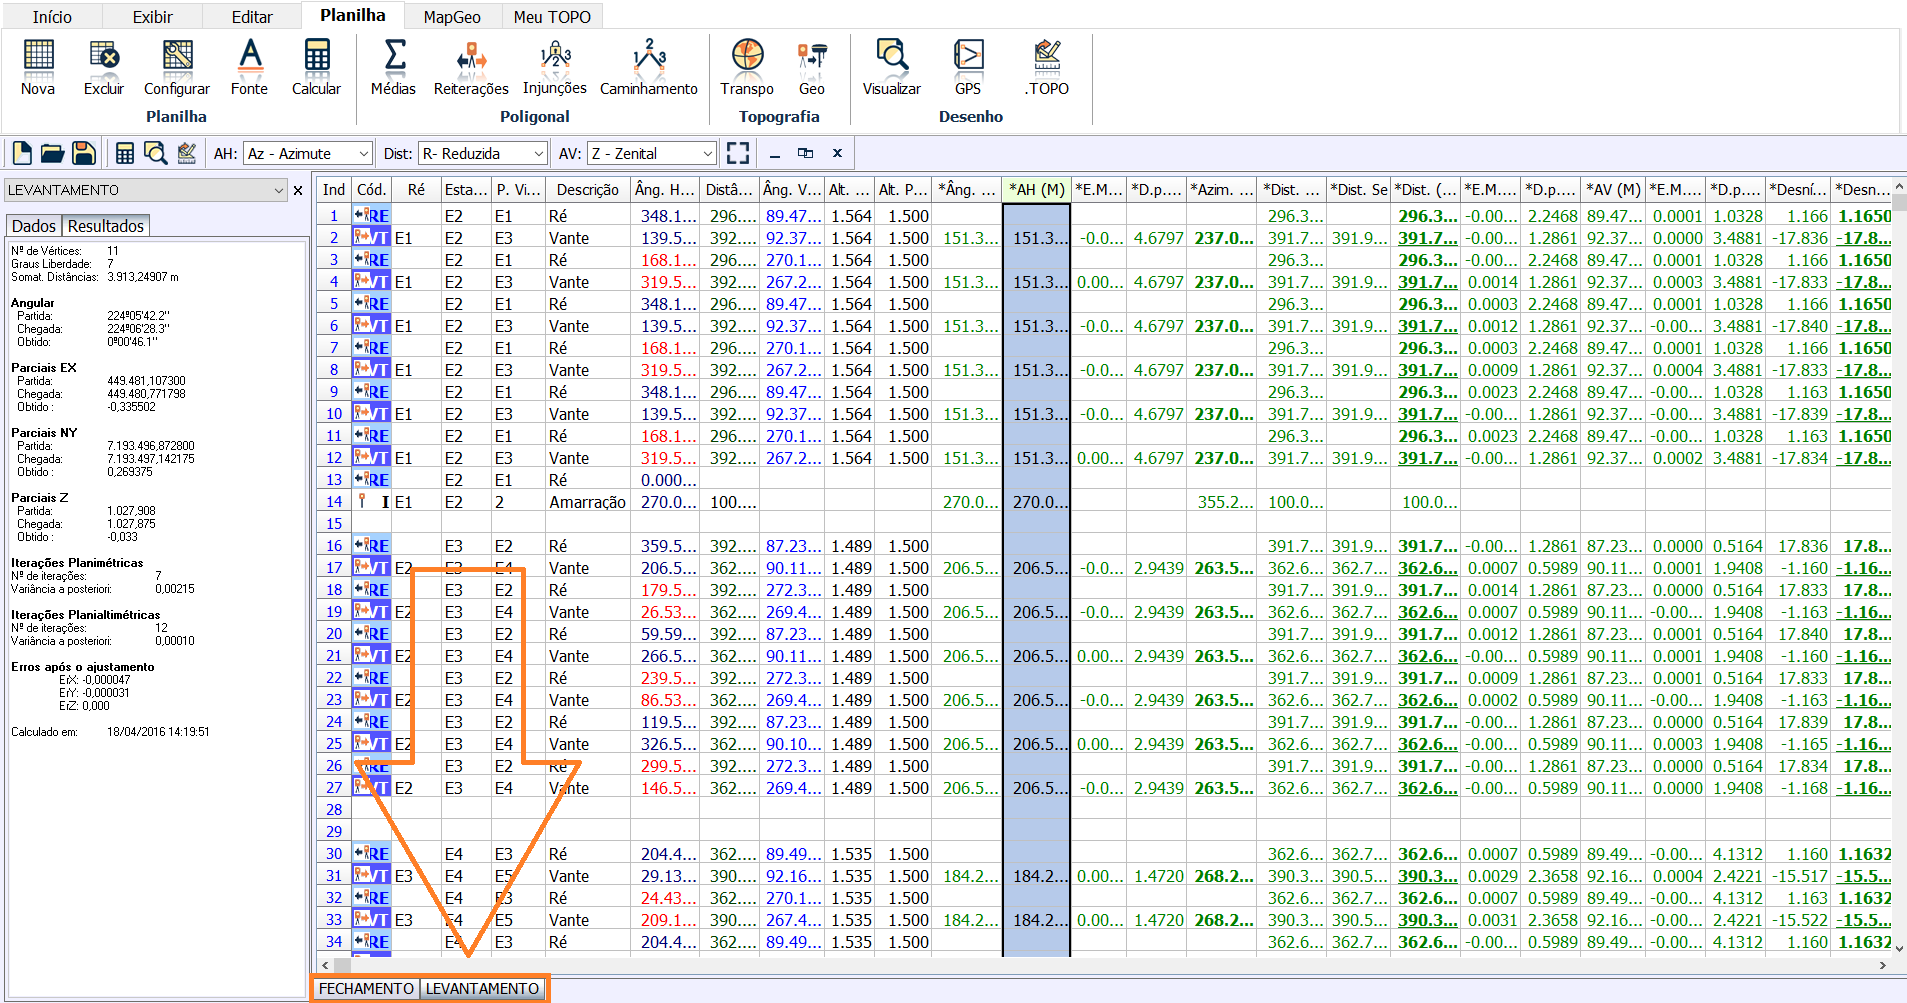
Task: Expand the Dist Reduzida combo box
Action: [538, 154]
